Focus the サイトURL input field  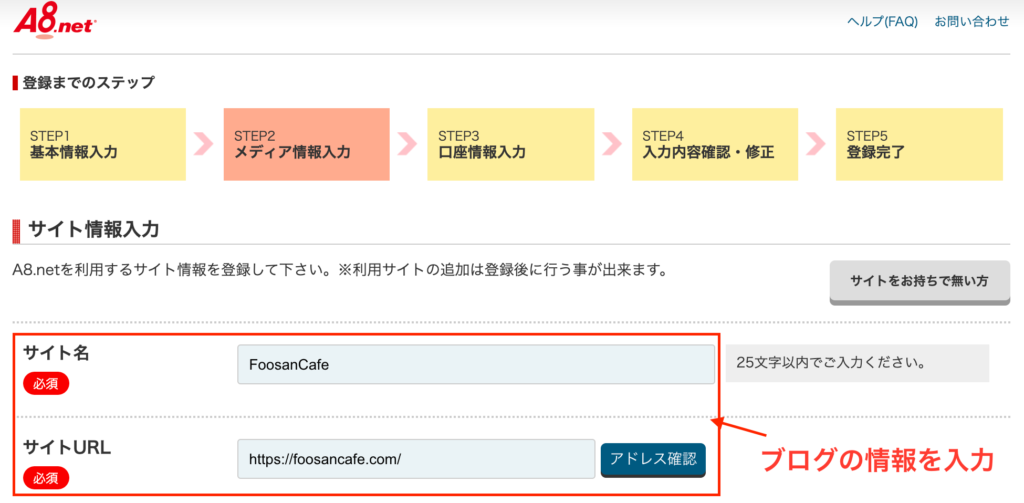pyautogui.click(x=416, y=459)
